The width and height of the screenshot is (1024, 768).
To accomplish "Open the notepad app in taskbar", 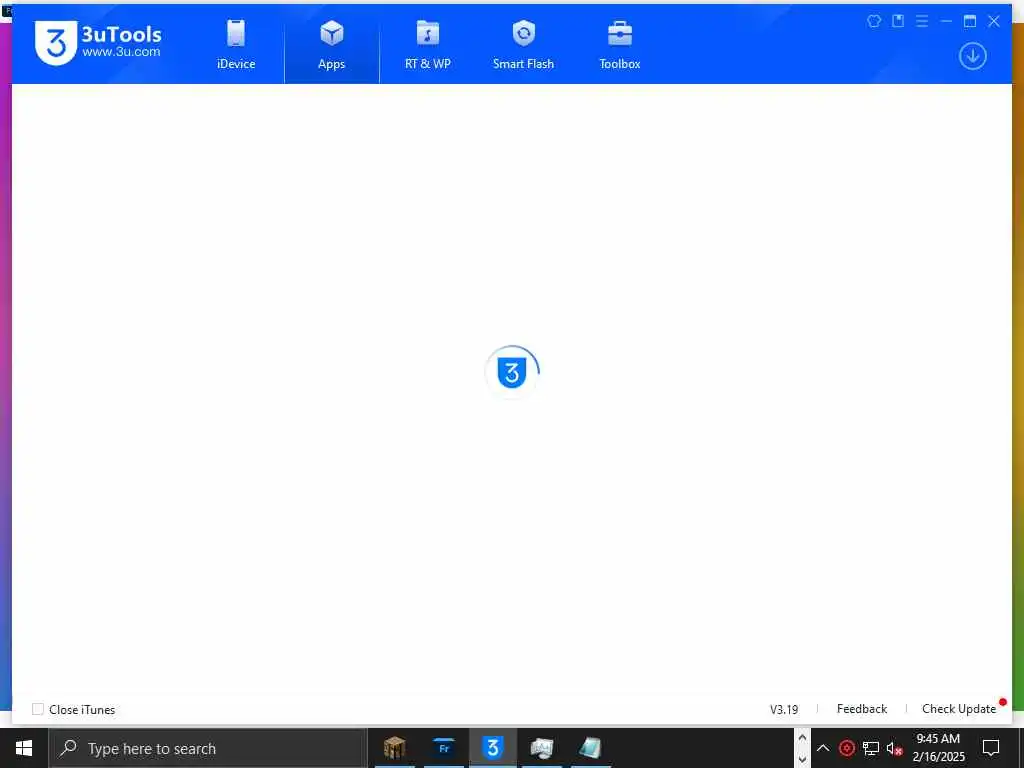I will coord(590,748).
